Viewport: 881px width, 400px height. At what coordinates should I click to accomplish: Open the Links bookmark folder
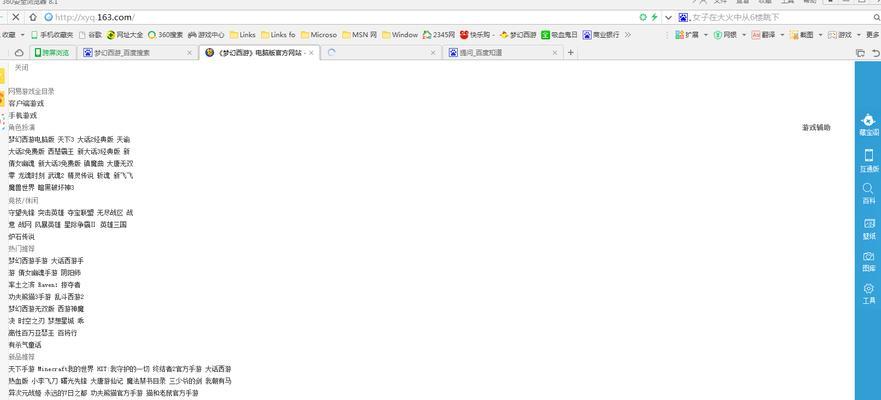tap(242, 35)
